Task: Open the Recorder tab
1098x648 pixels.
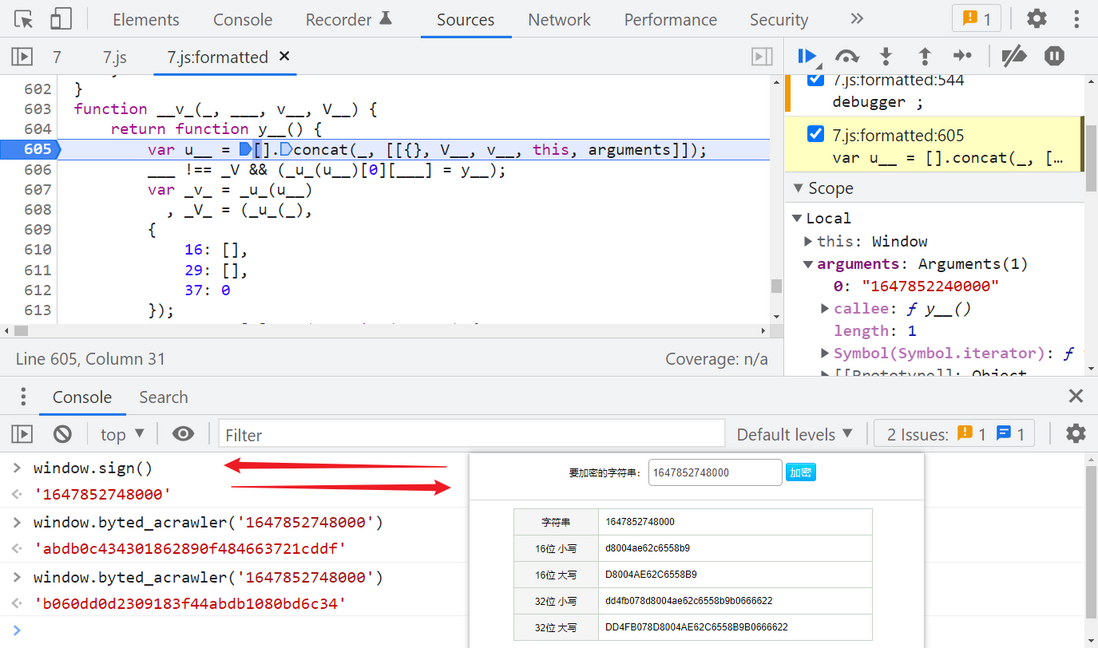Action: tap(348, 20)
